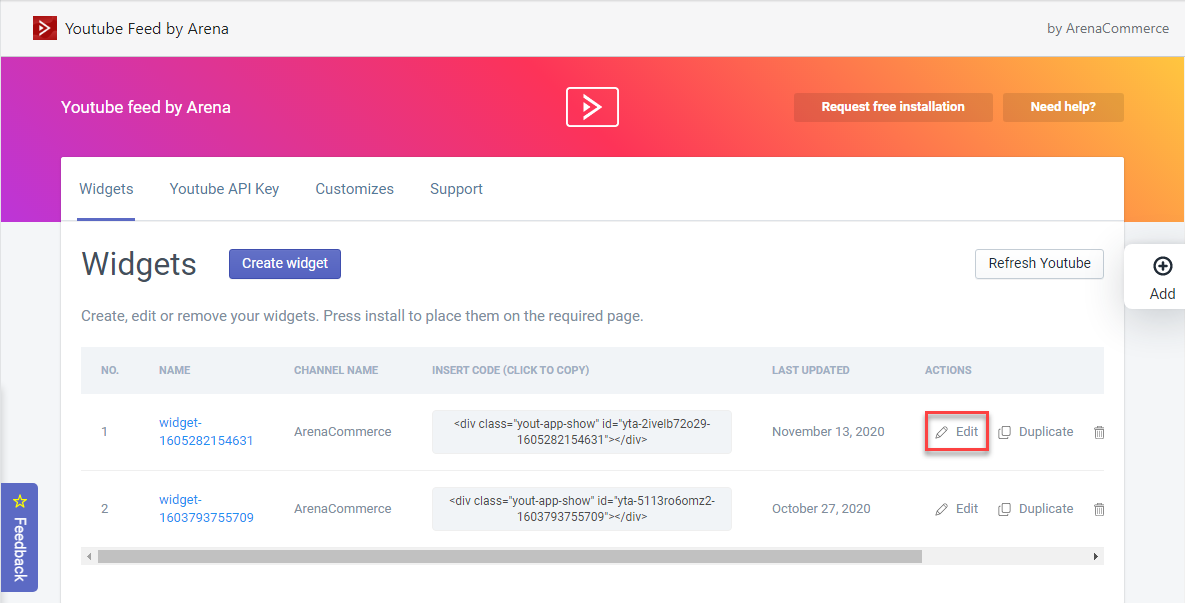Click the CHANNEL NAME column header
Screen dimensions: 1185x603
[336, 370]
